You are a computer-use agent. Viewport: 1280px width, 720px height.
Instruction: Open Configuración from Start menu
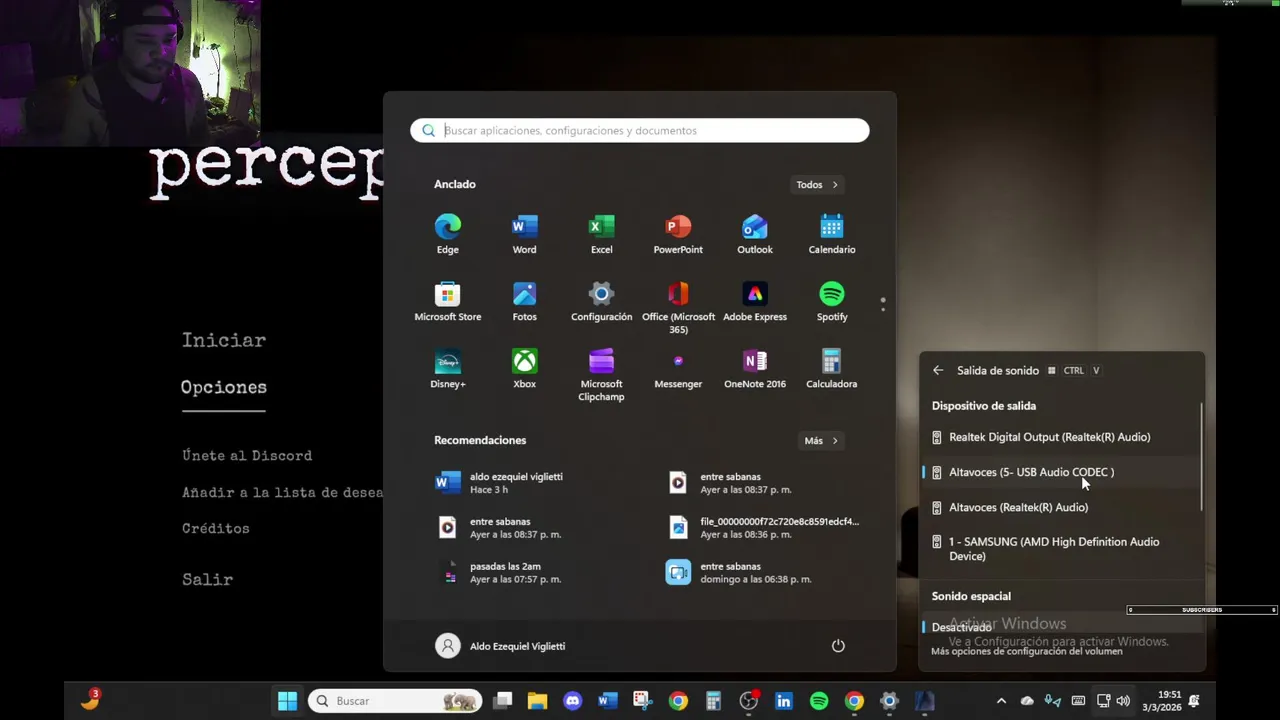[601, 301]
